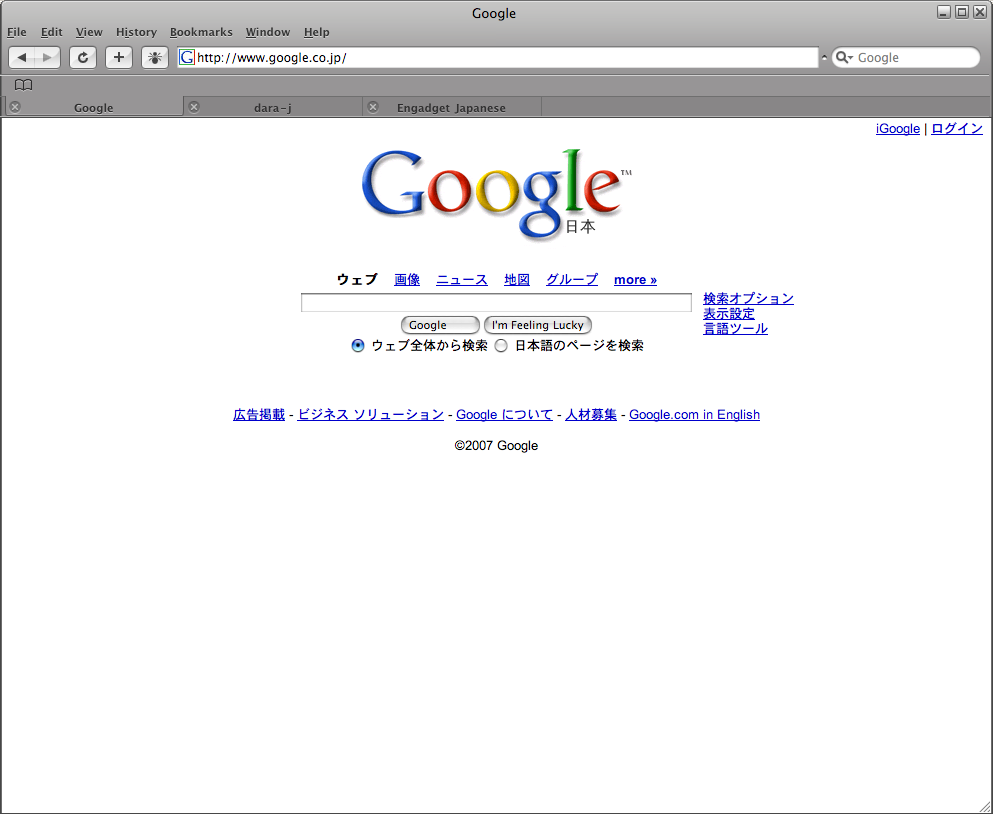The width and height of the screenshot is (993, 814).
Task: Maximize the browser window
Action: tap(961, 12)
